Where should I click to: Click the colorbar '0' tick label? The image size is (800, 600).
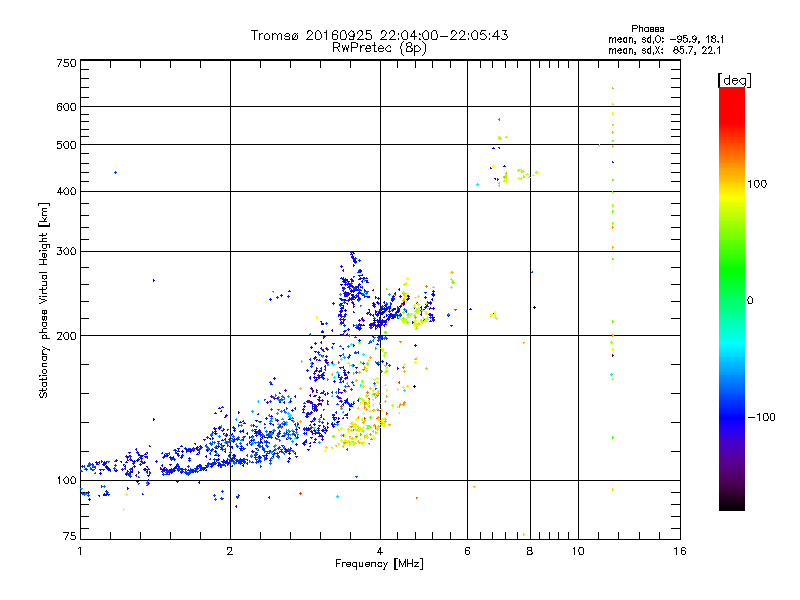(750, 301)
